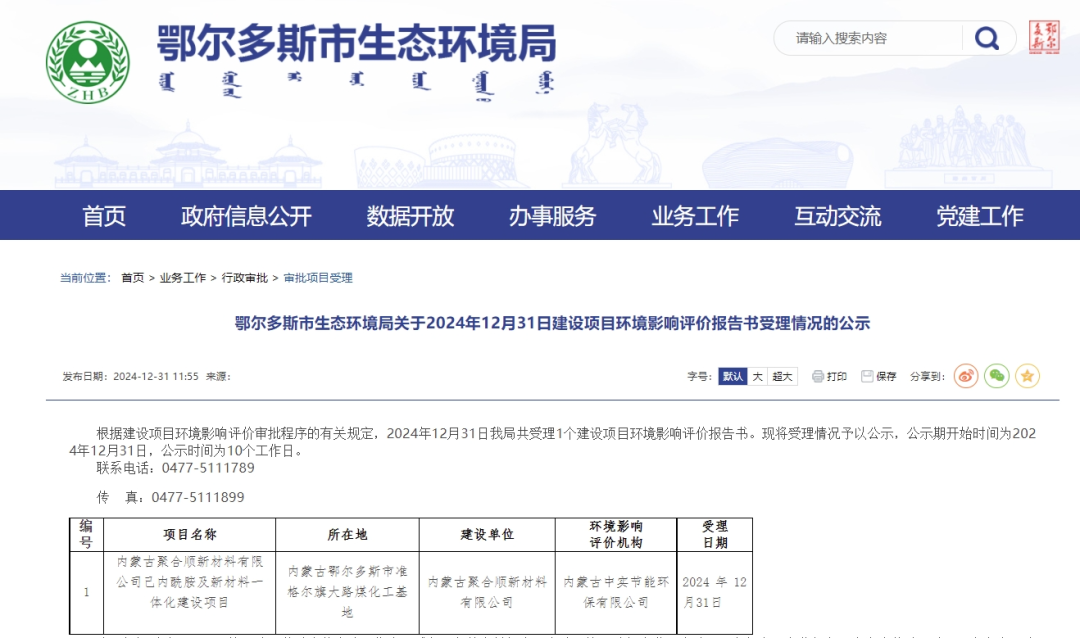This screenshot has height=638, width=1080.
Task: Set font size to 默认
Action: click(733, 377)
